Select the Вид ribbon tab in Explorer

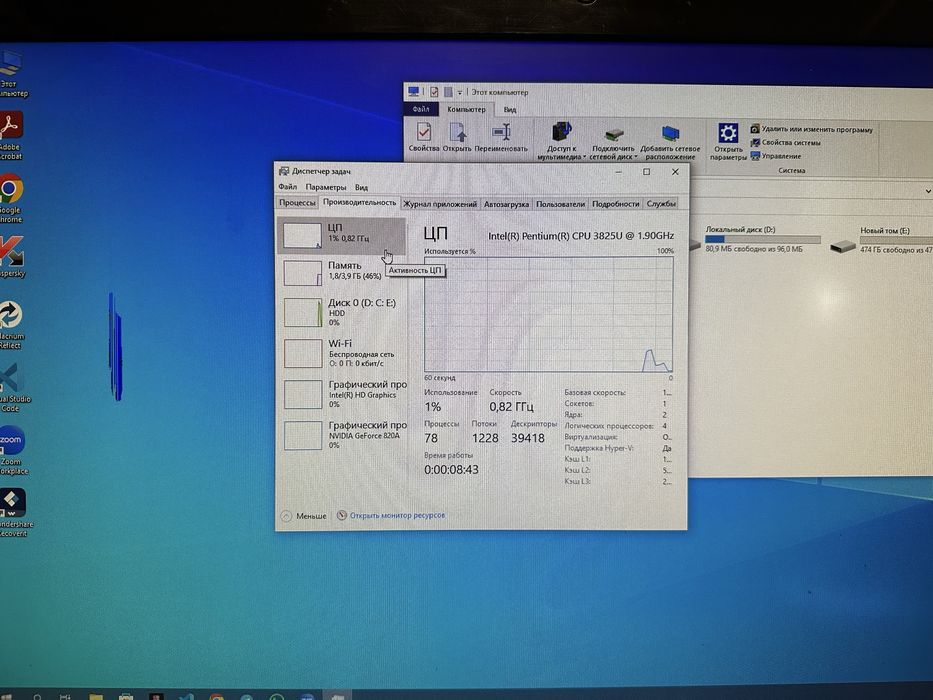pos(510,110)
